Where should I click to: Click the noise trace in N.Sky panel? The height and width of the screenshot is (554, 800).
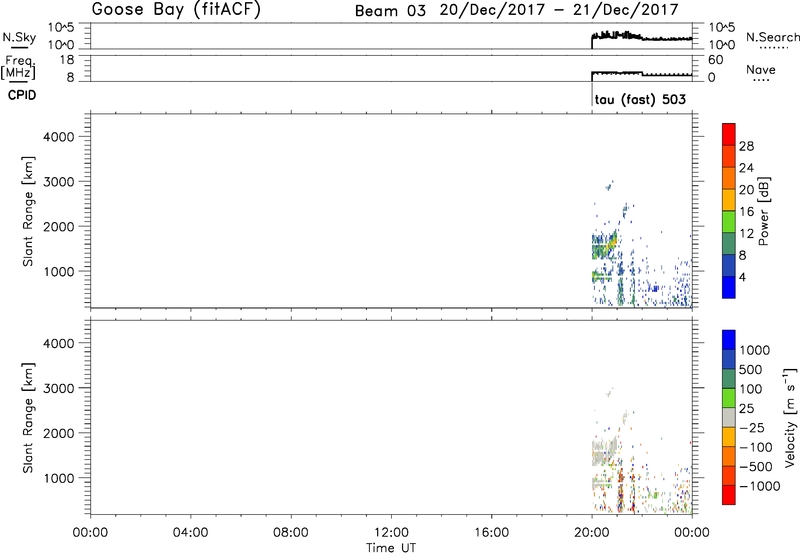[x=641, y=37]
